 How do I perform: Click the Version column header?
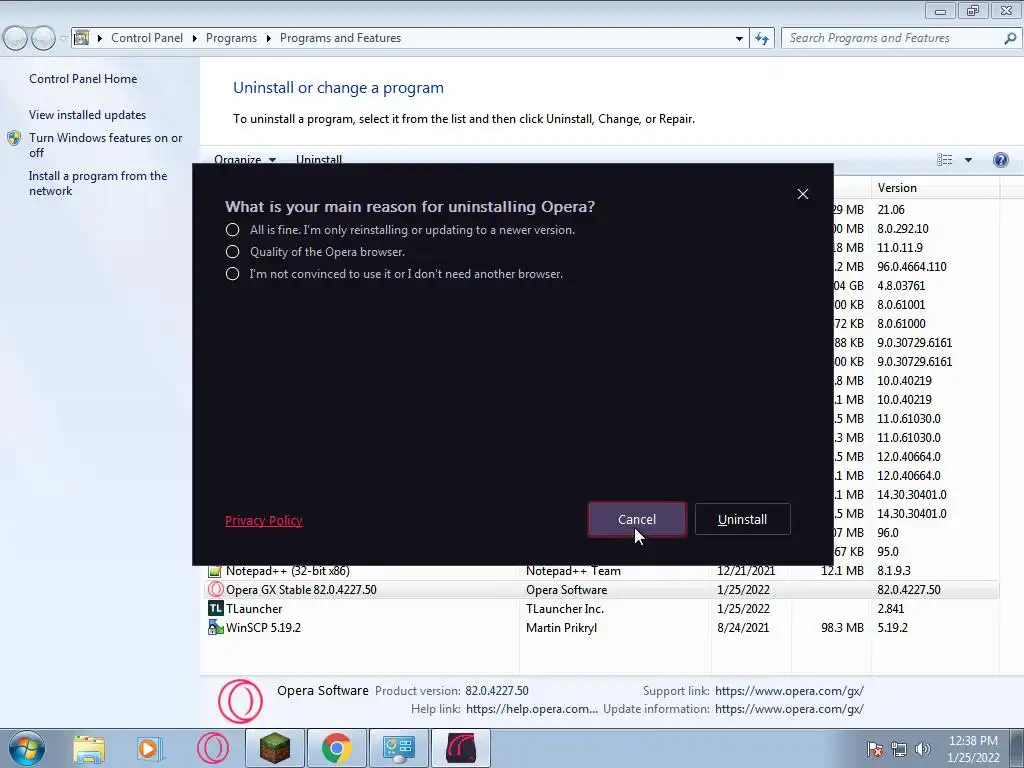[935, 187]
